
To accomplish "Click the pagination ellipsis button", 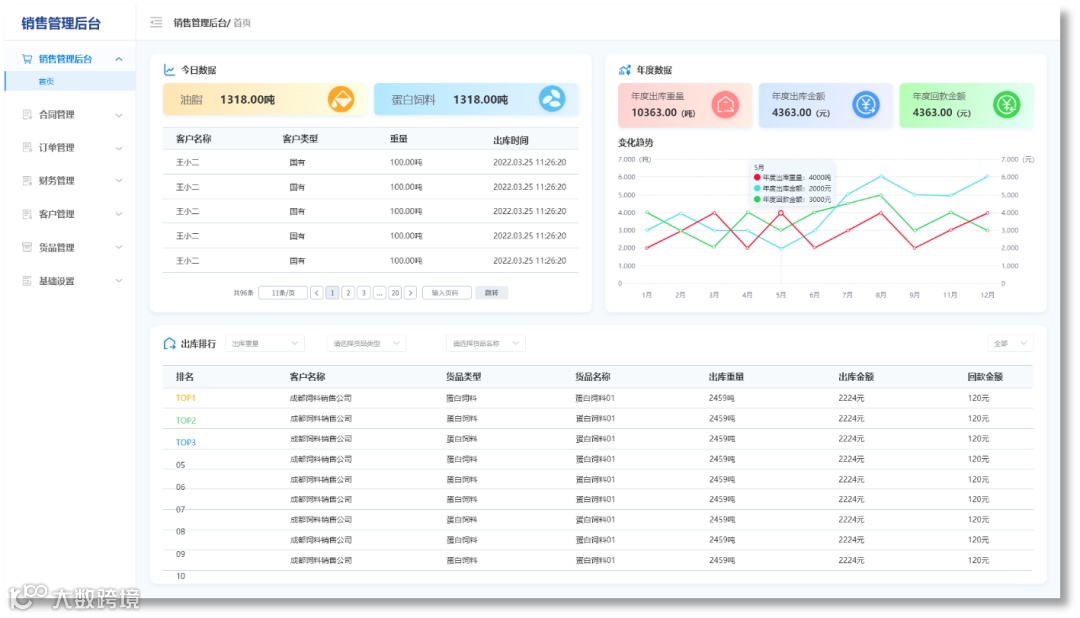I will [380, 293].
